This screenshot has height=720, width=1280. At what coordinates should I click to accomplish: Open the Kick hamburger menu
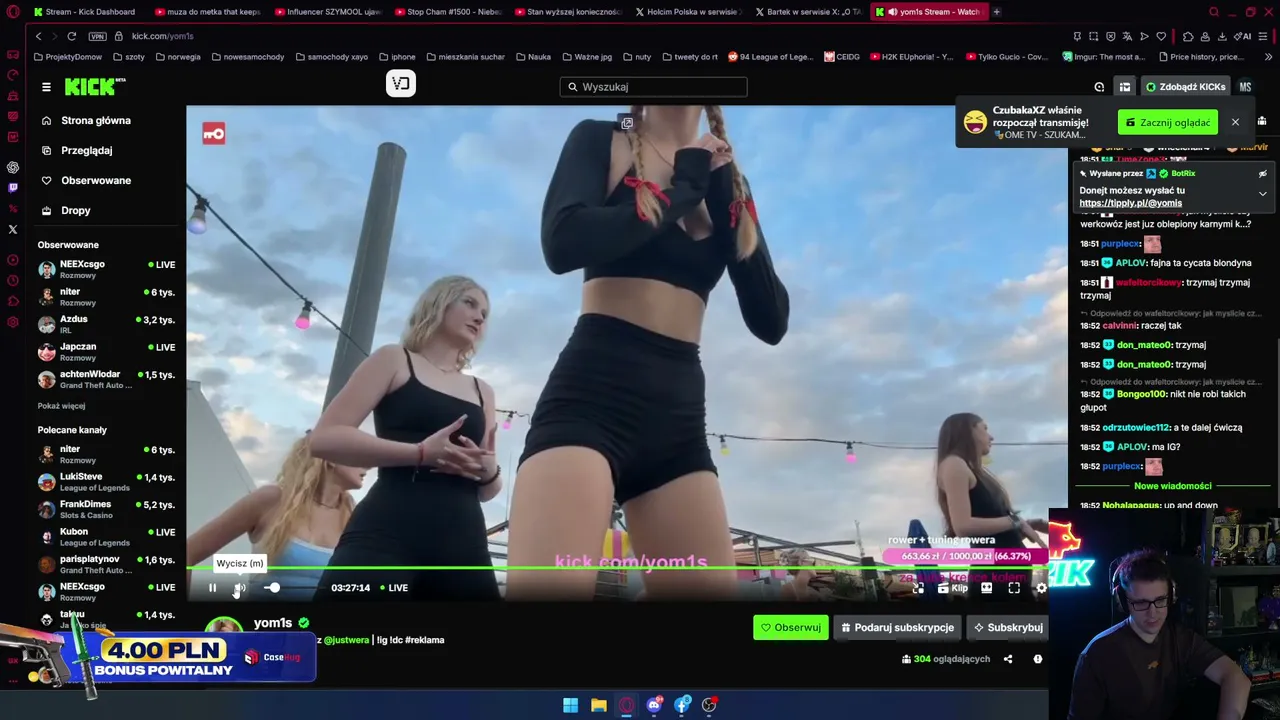pyautogui.click(x=46, y=87)
